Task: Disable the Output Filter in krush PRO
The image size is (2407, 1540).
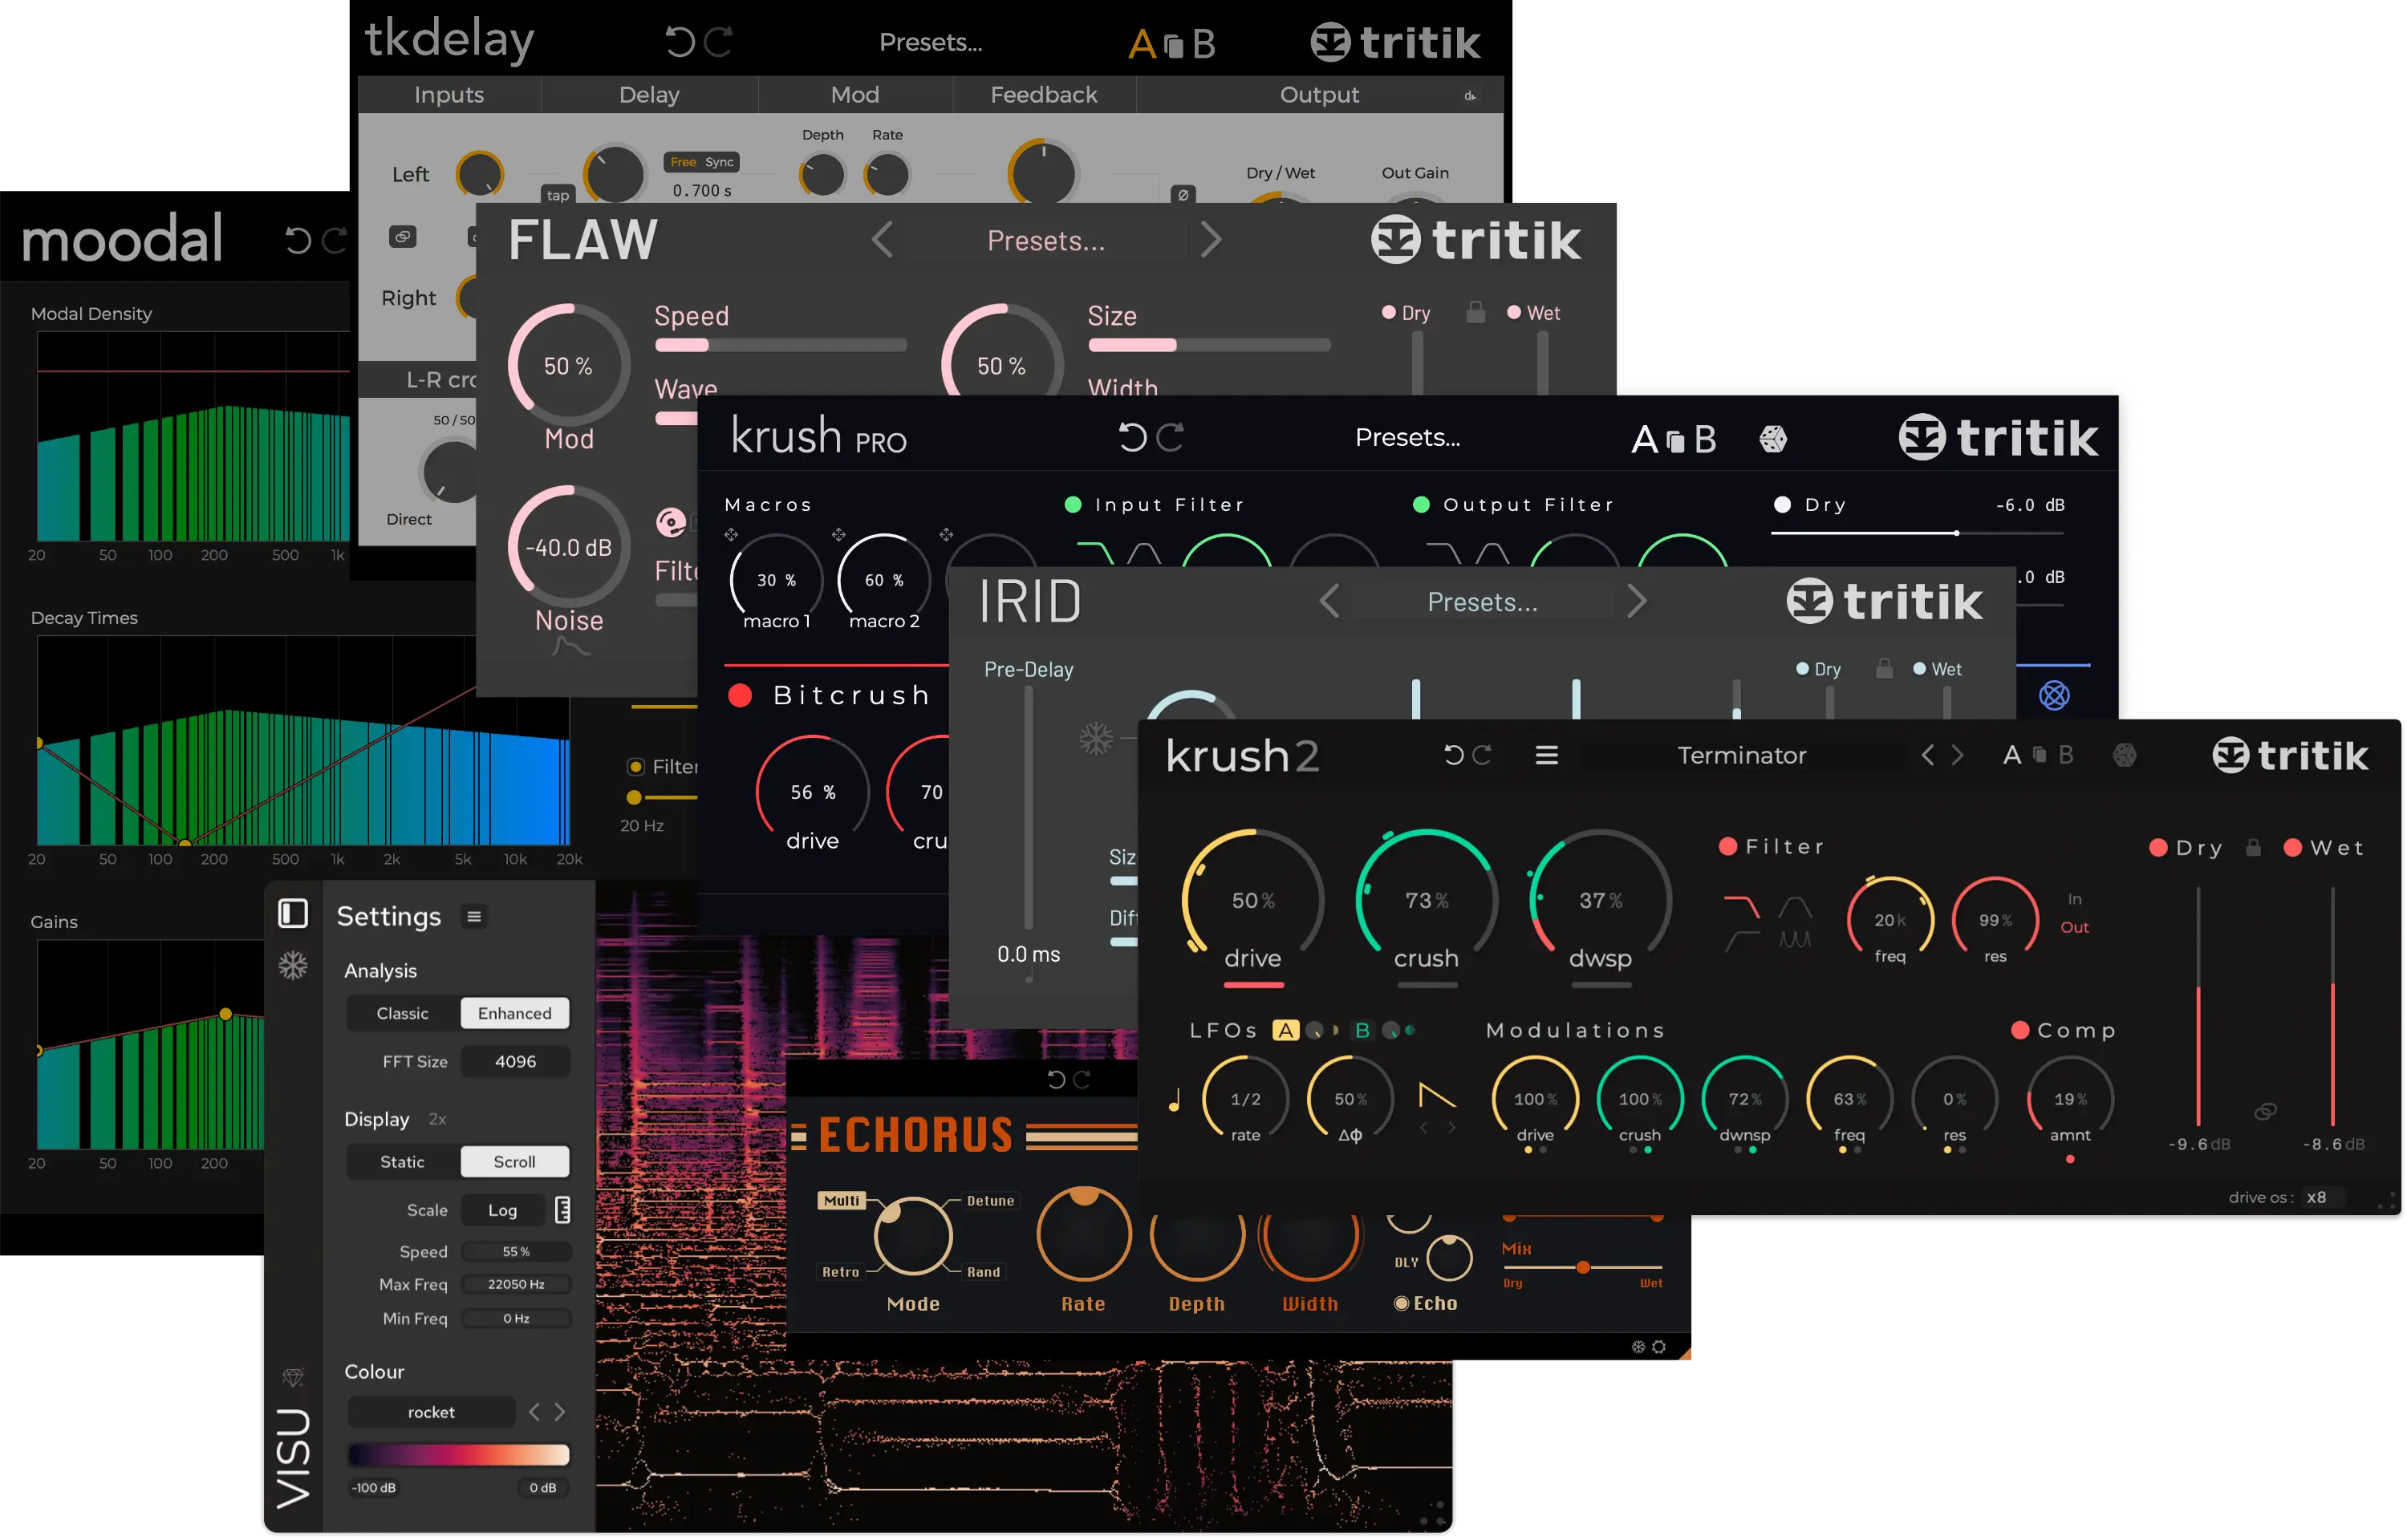Action: (x=1420, y=504)
